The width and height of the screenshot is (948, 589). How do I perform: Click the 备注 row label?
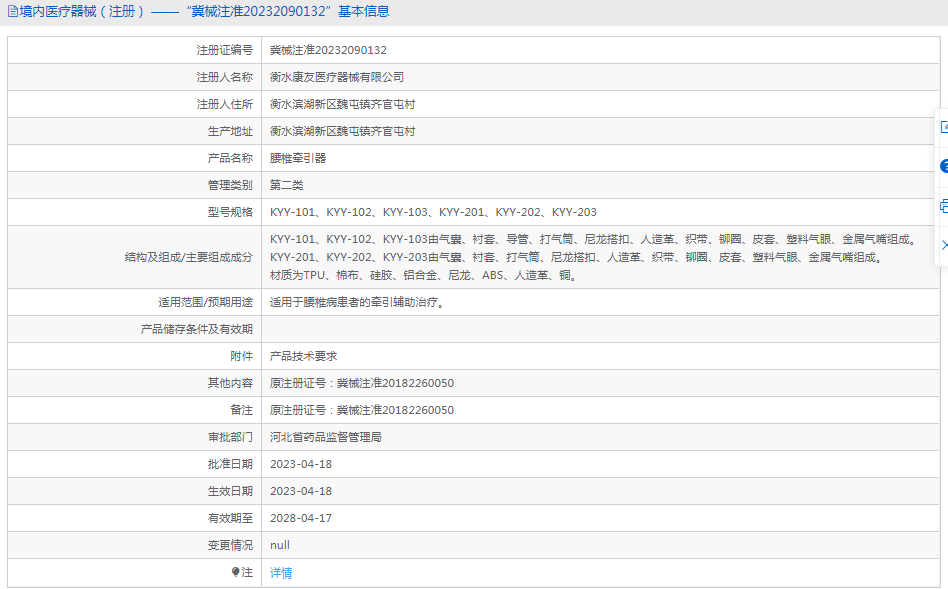tap(241, 411)
